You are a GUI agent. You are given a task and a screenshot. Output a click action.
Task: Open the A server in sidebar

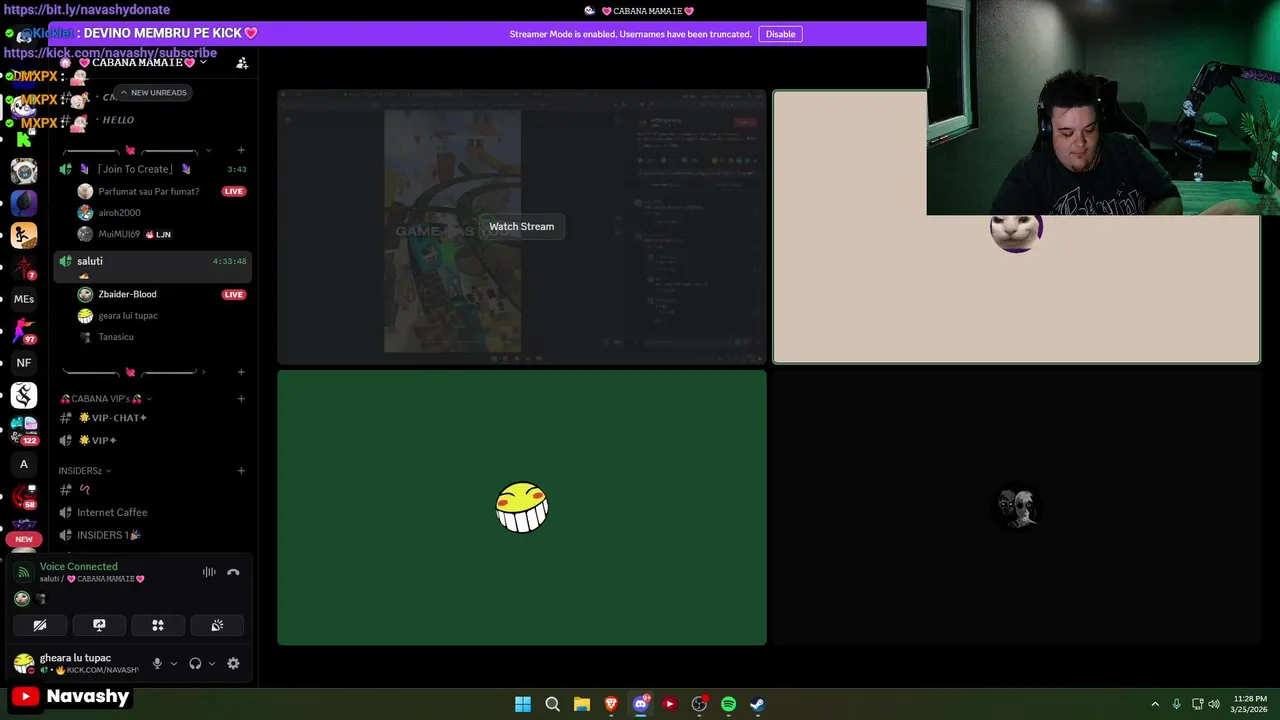(24, 464)
